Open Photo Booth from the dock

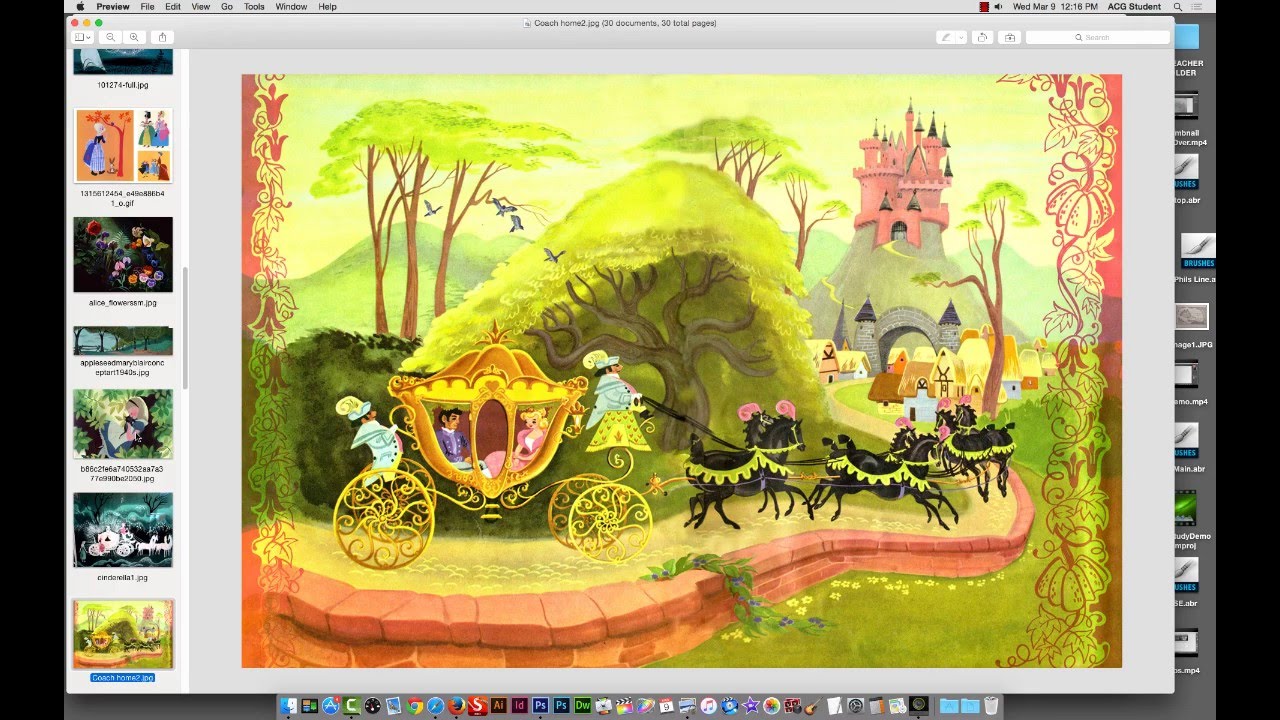point(792,706)
